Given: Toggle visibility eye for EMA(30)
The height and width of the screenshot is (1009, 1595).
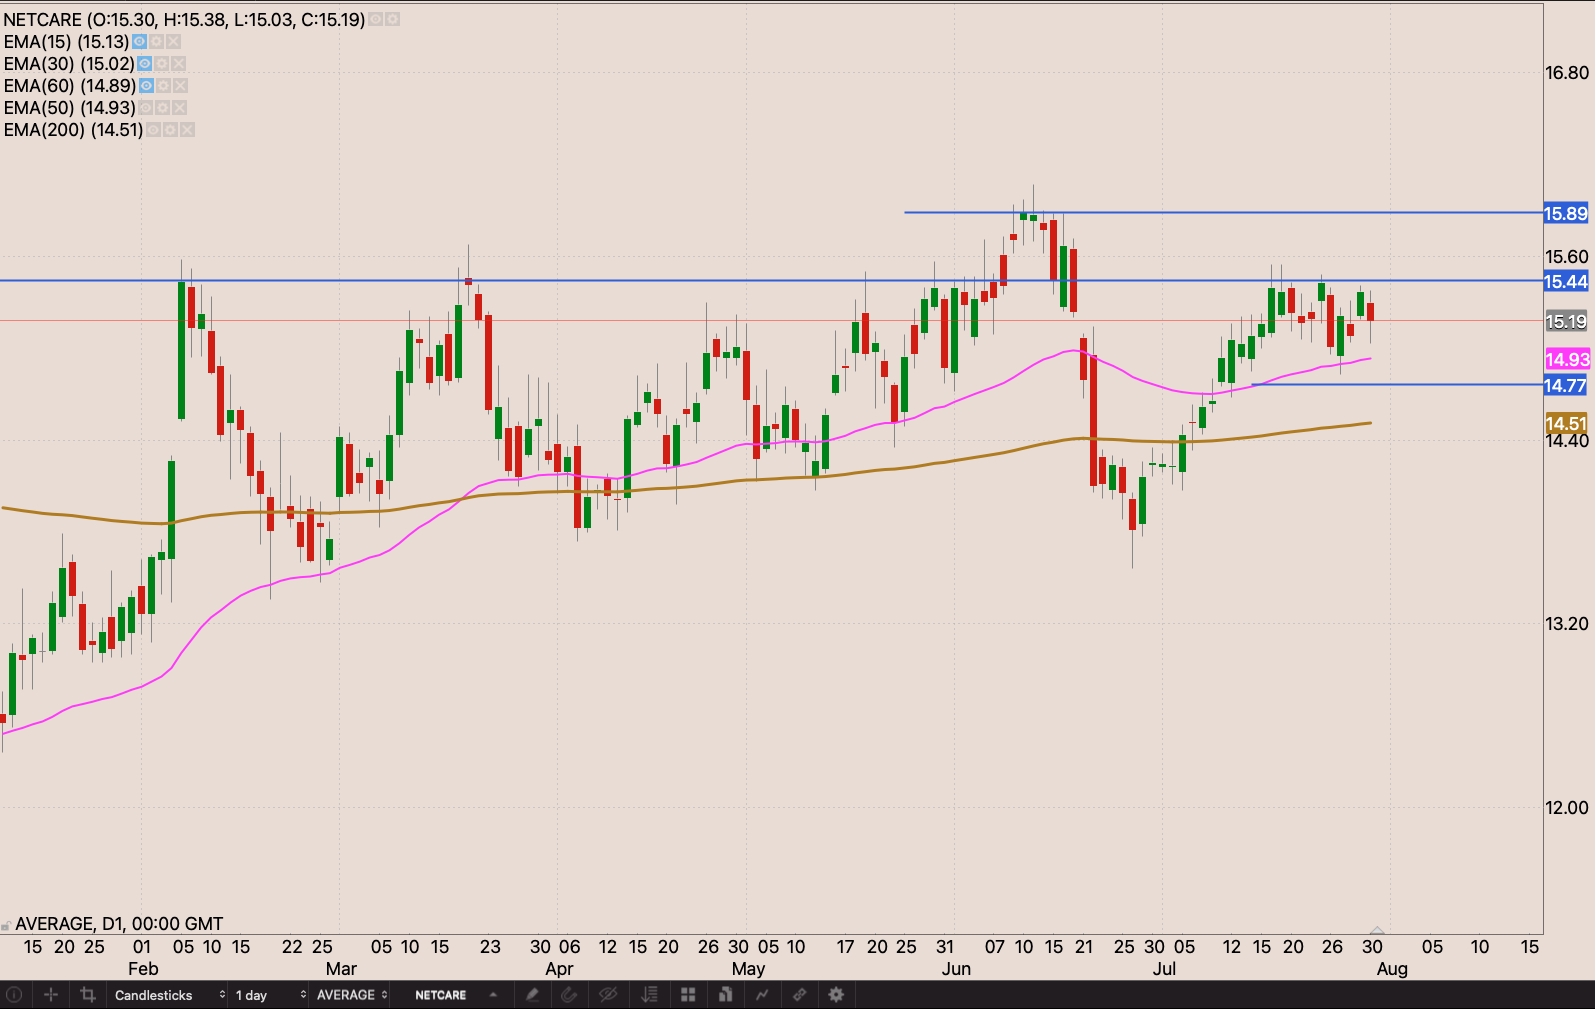Looking at the screenshot, I should (145, 64).
